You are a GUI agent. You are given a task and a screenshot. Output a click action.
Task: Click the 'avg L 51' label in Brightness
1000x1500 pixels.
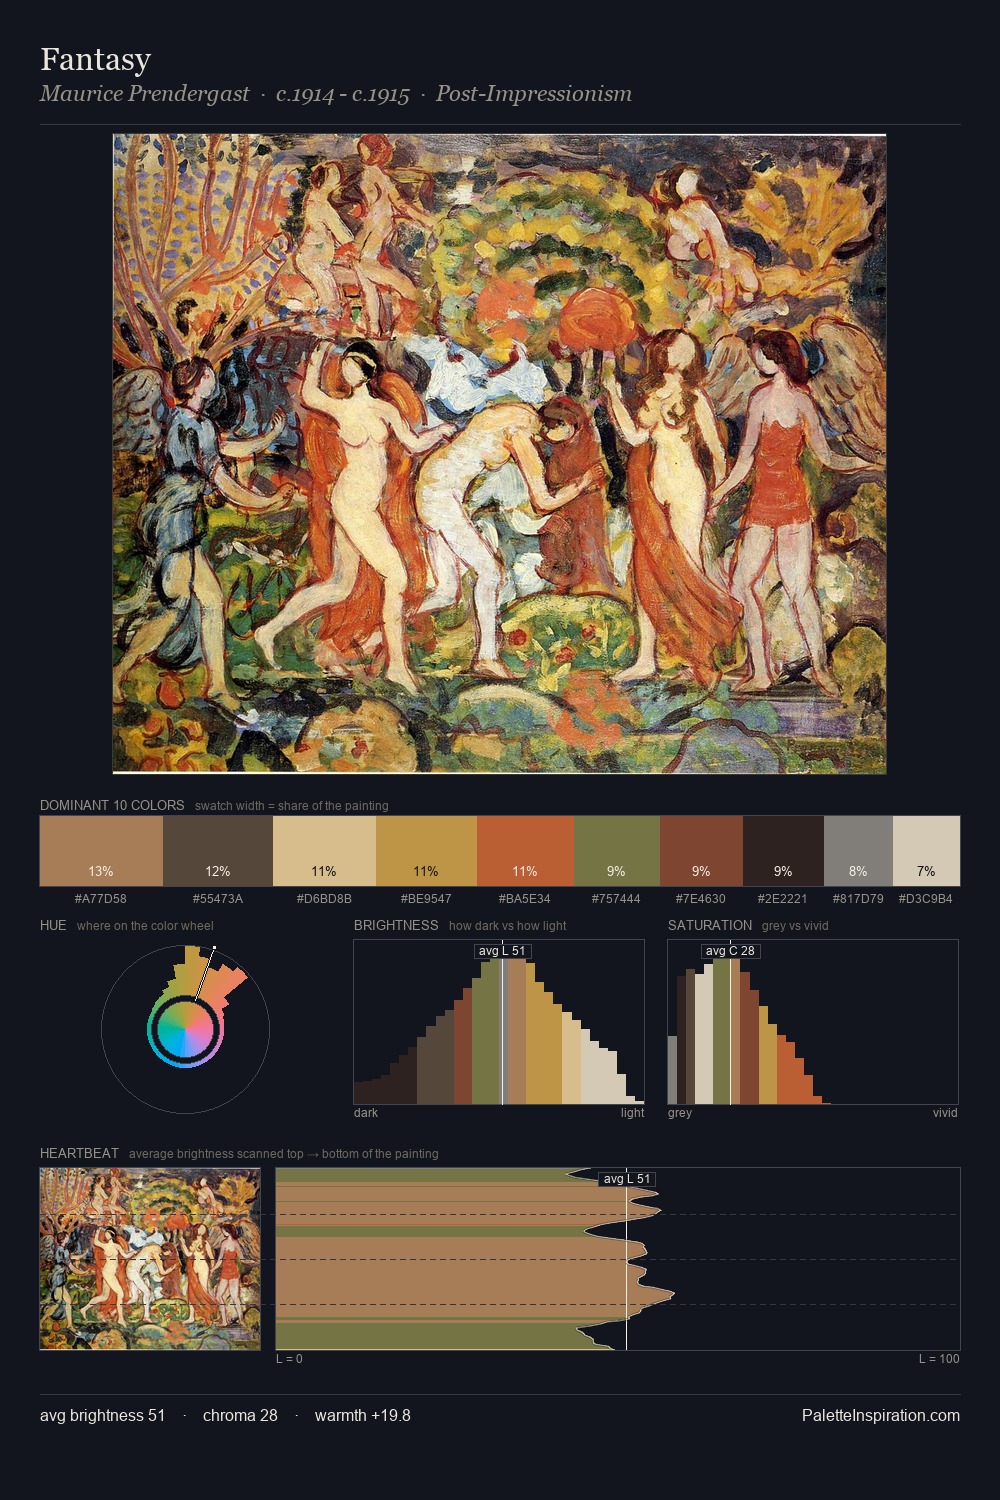click(502, 951)
